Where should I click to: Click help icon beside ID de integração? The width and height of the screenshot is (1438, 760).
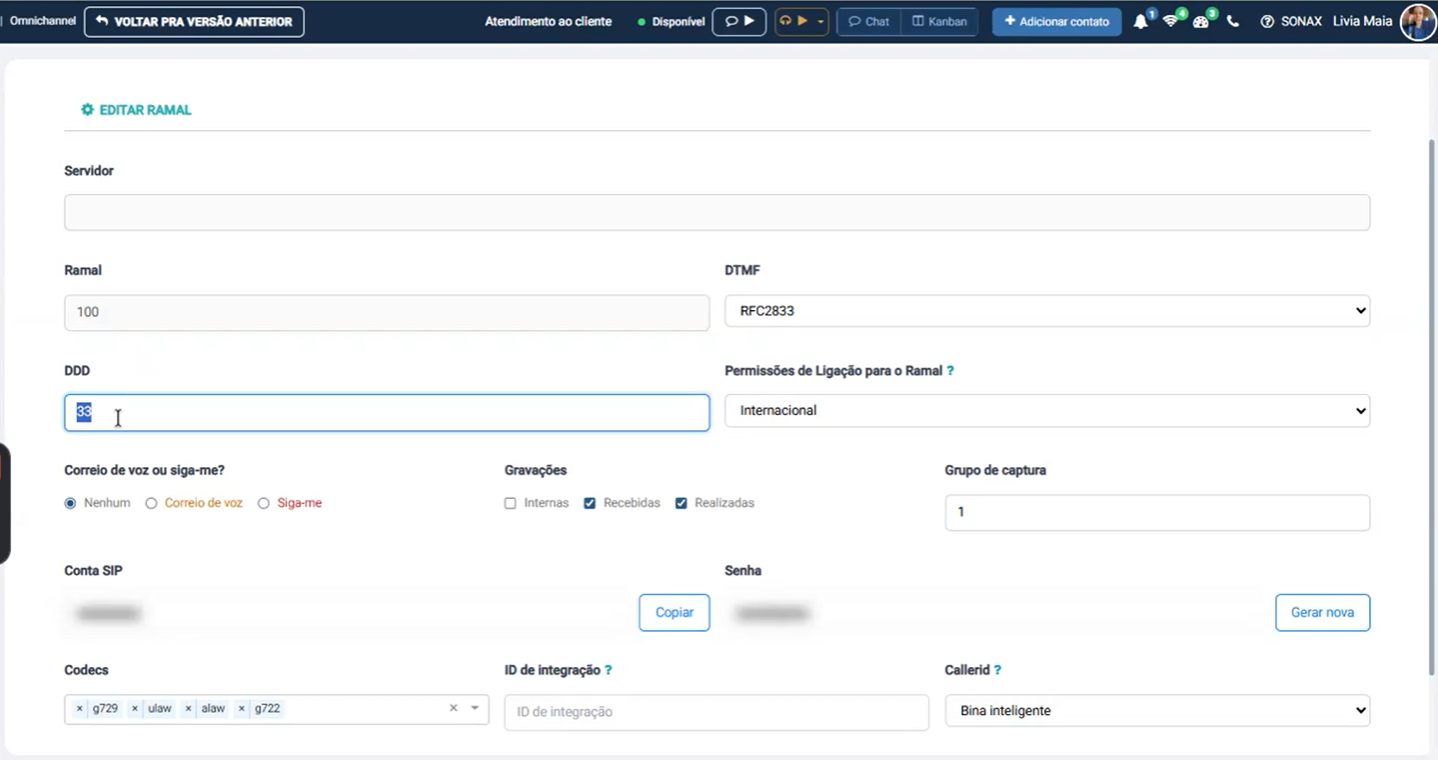608,670
